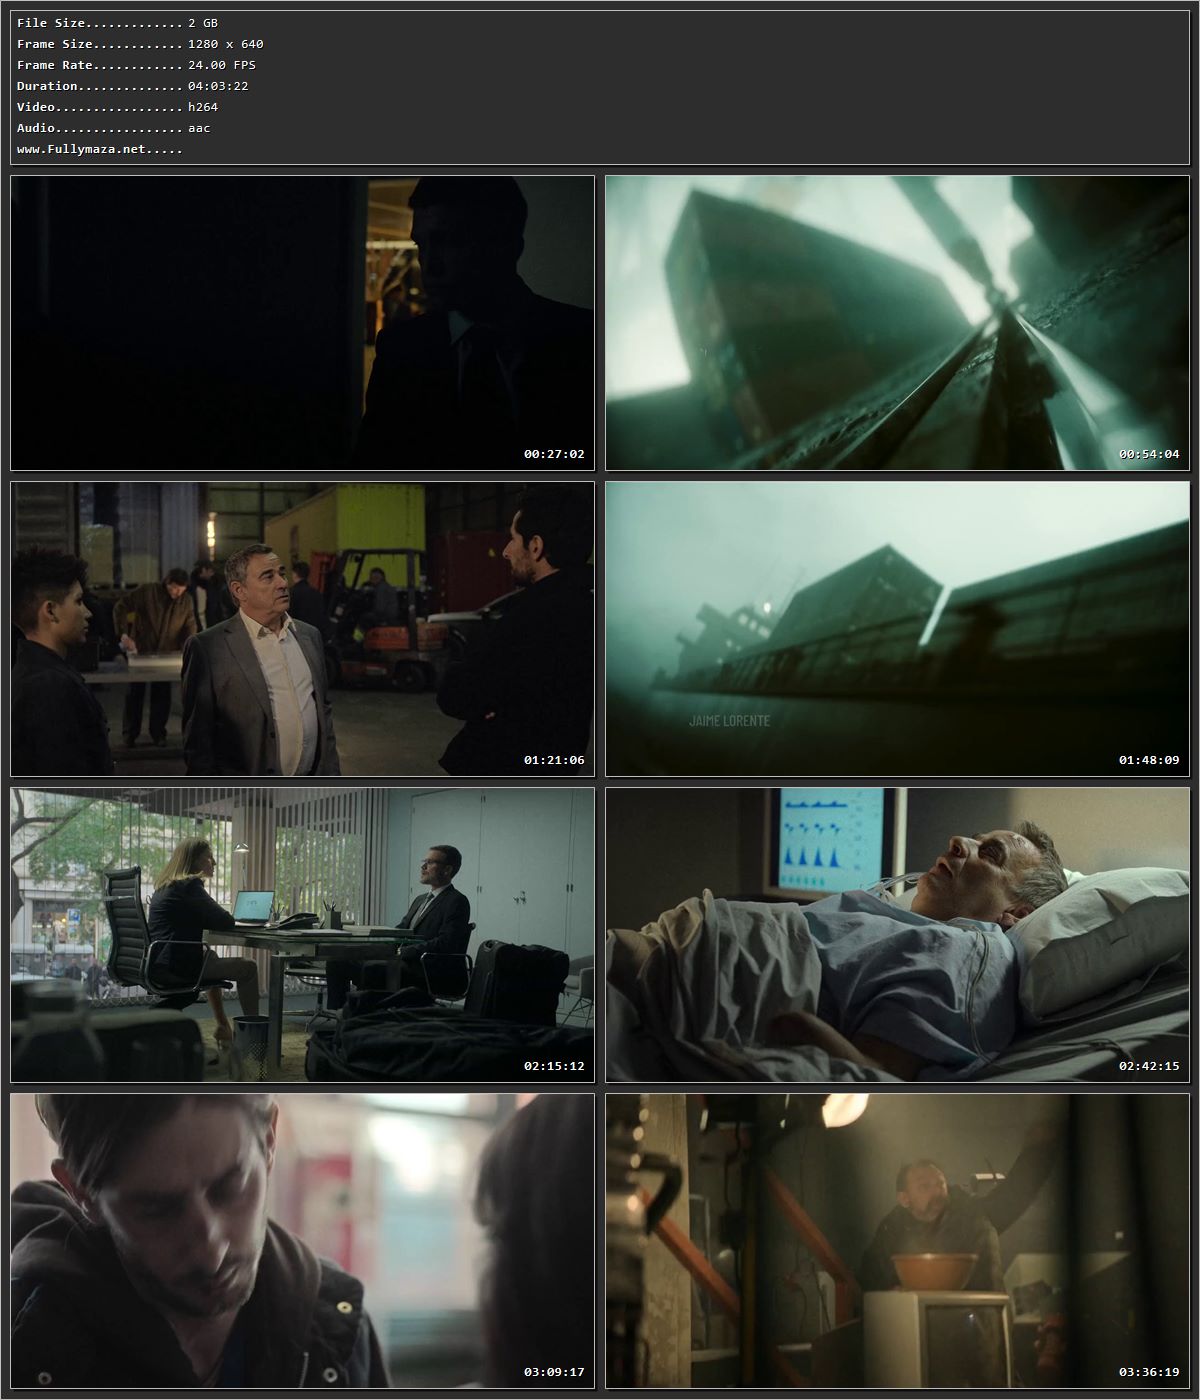Viewport: 1200px width, 1400px height.
Task: Click the Duration value 04:03:22
Action: (x=218, y=86)
